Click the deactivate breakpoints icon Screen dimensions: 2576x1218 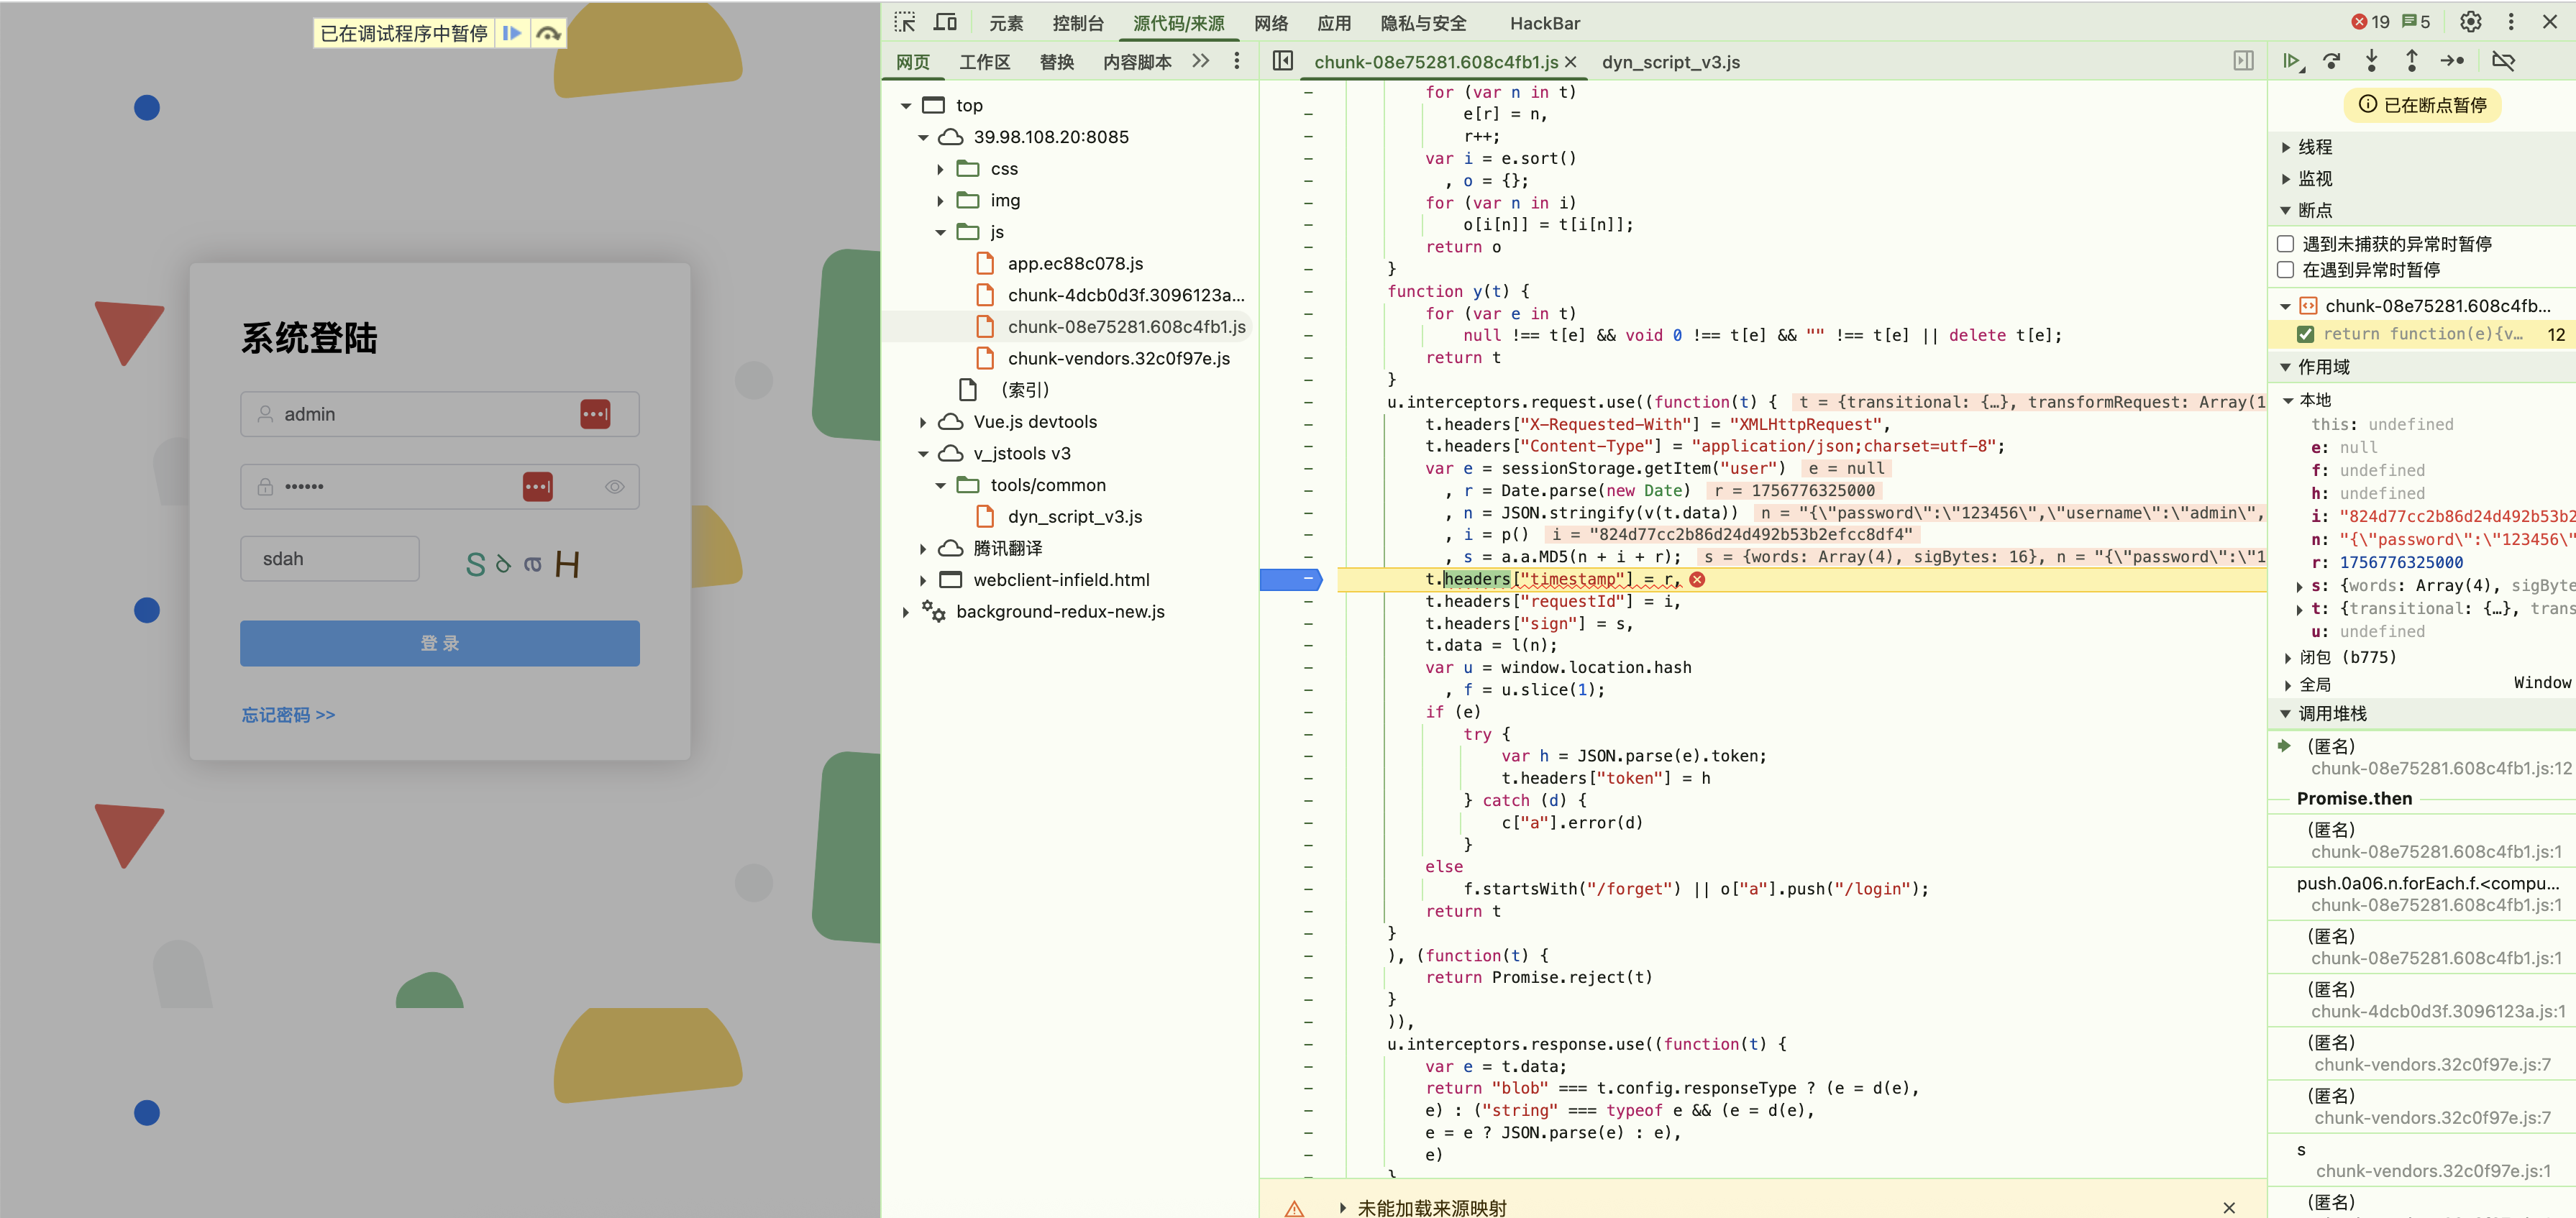tap(2503, 61)
